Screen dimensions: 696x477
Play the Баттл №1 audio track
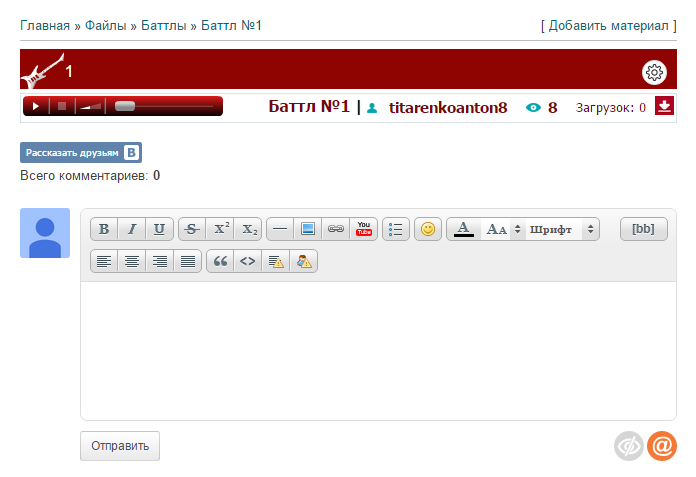[36, 106]
